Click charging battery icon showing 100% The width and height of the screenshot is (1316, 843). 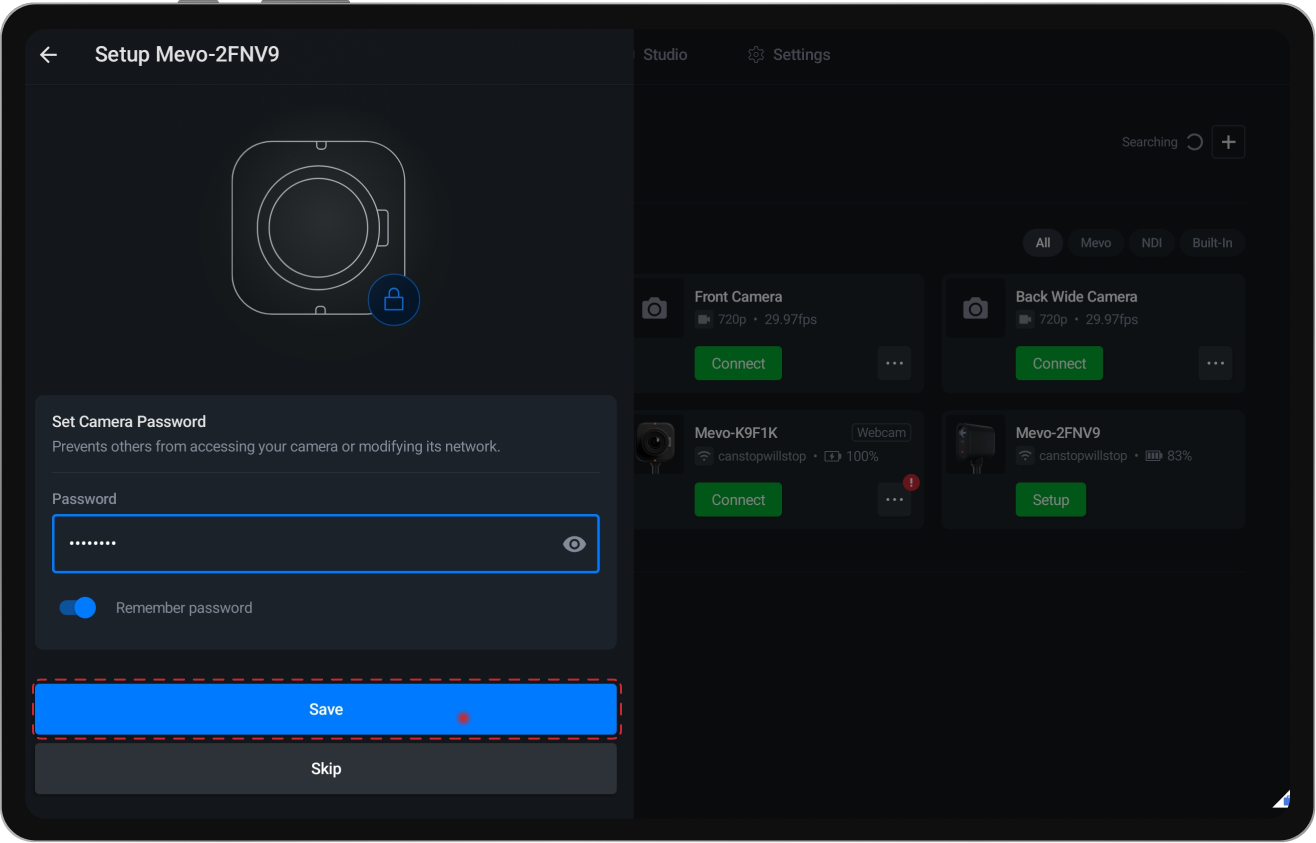coord(832,456)
